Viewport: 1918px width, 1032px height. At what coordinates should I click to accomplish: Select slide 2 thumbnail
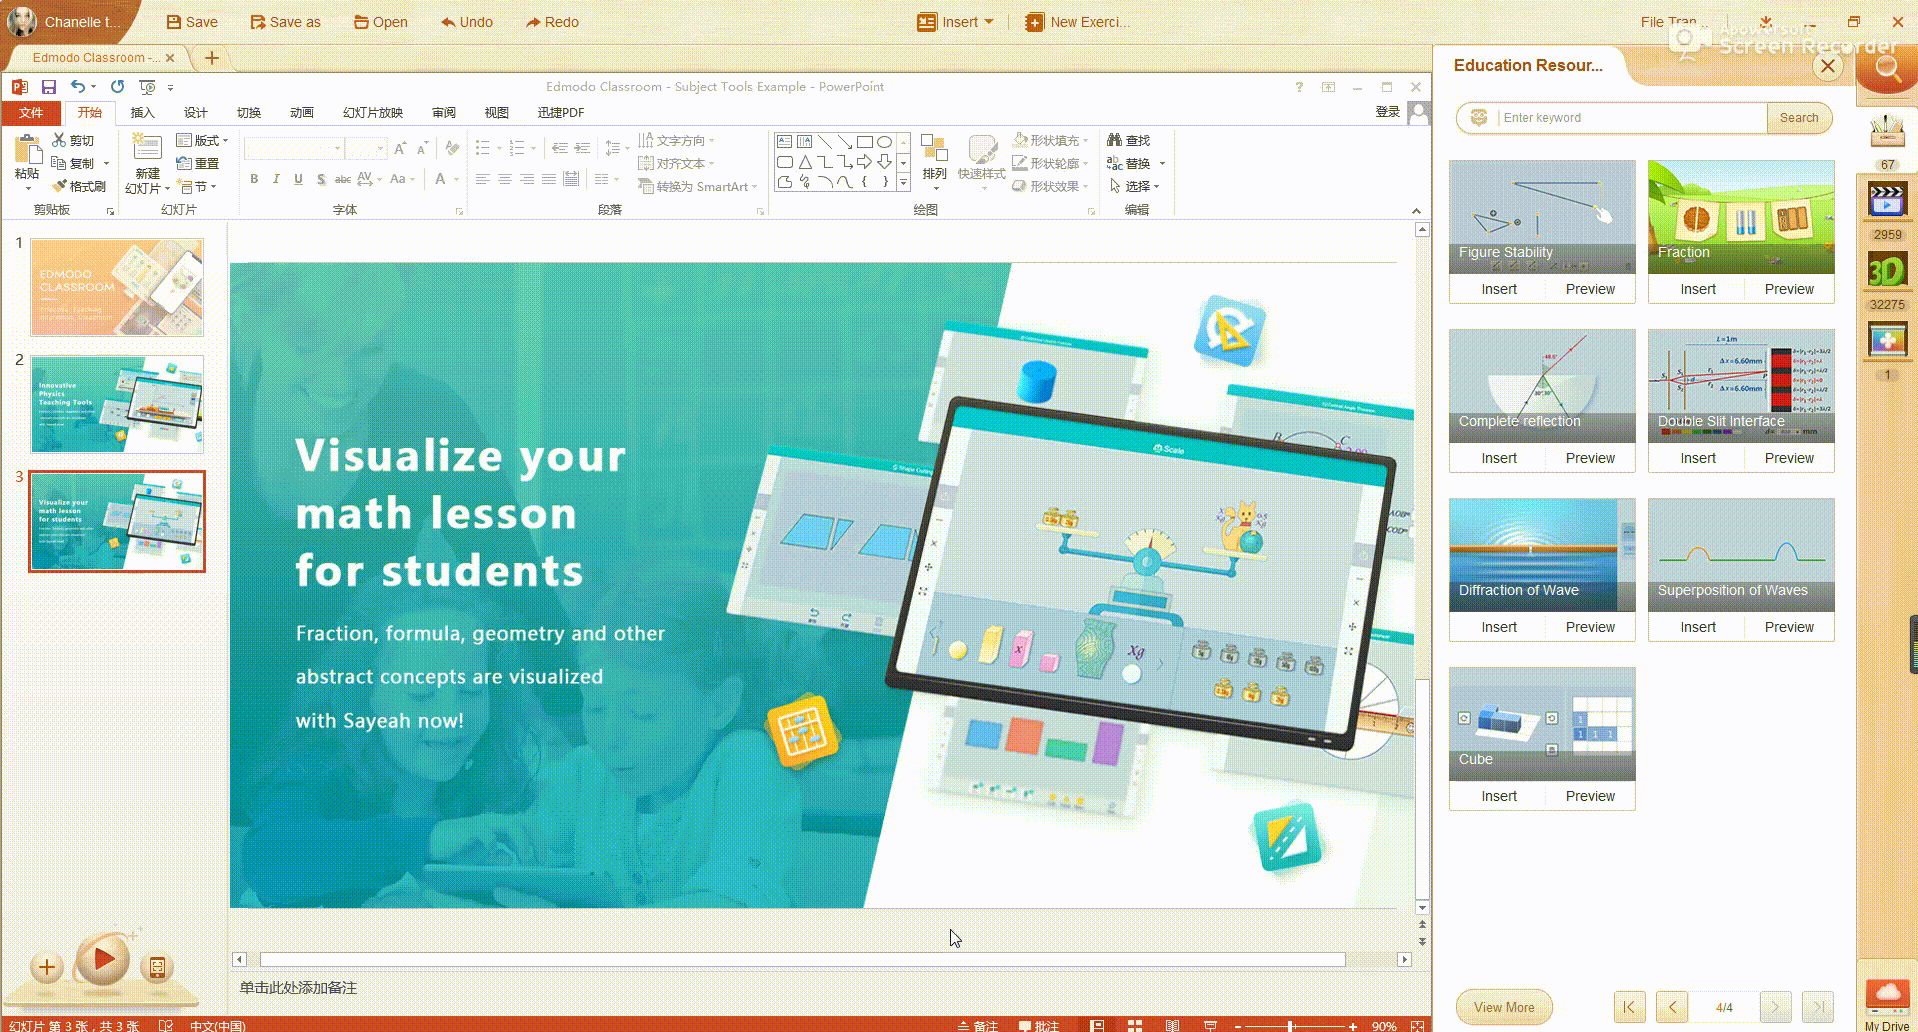pos(117,404)
